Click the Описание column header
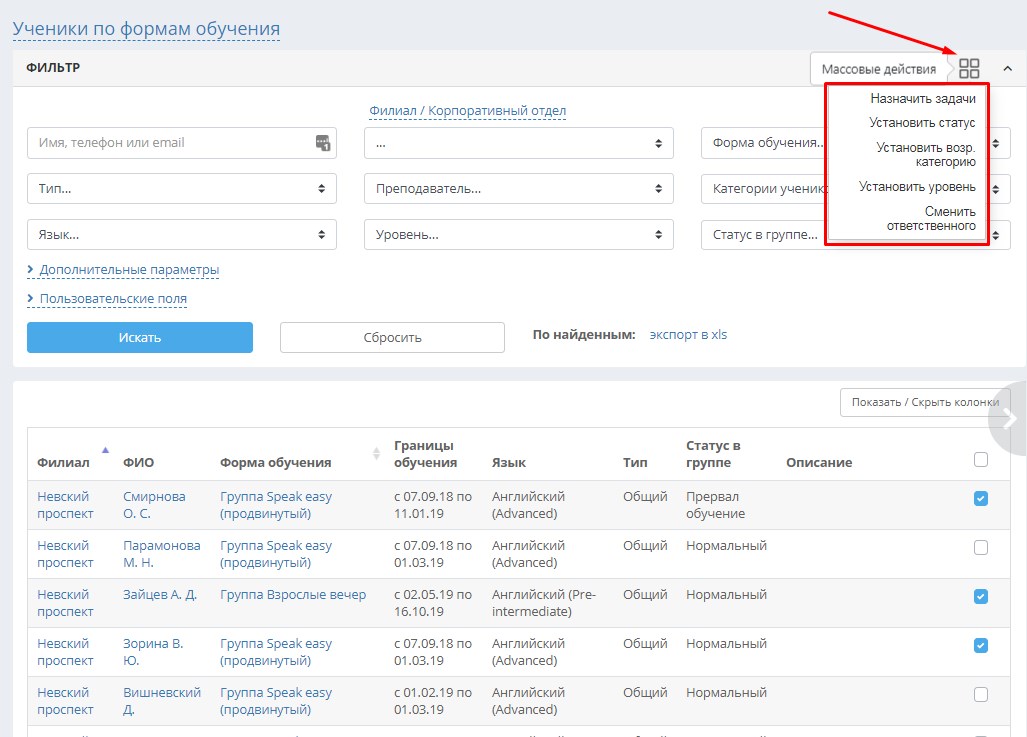This screenshot has height=737, width=1027. 819,463
